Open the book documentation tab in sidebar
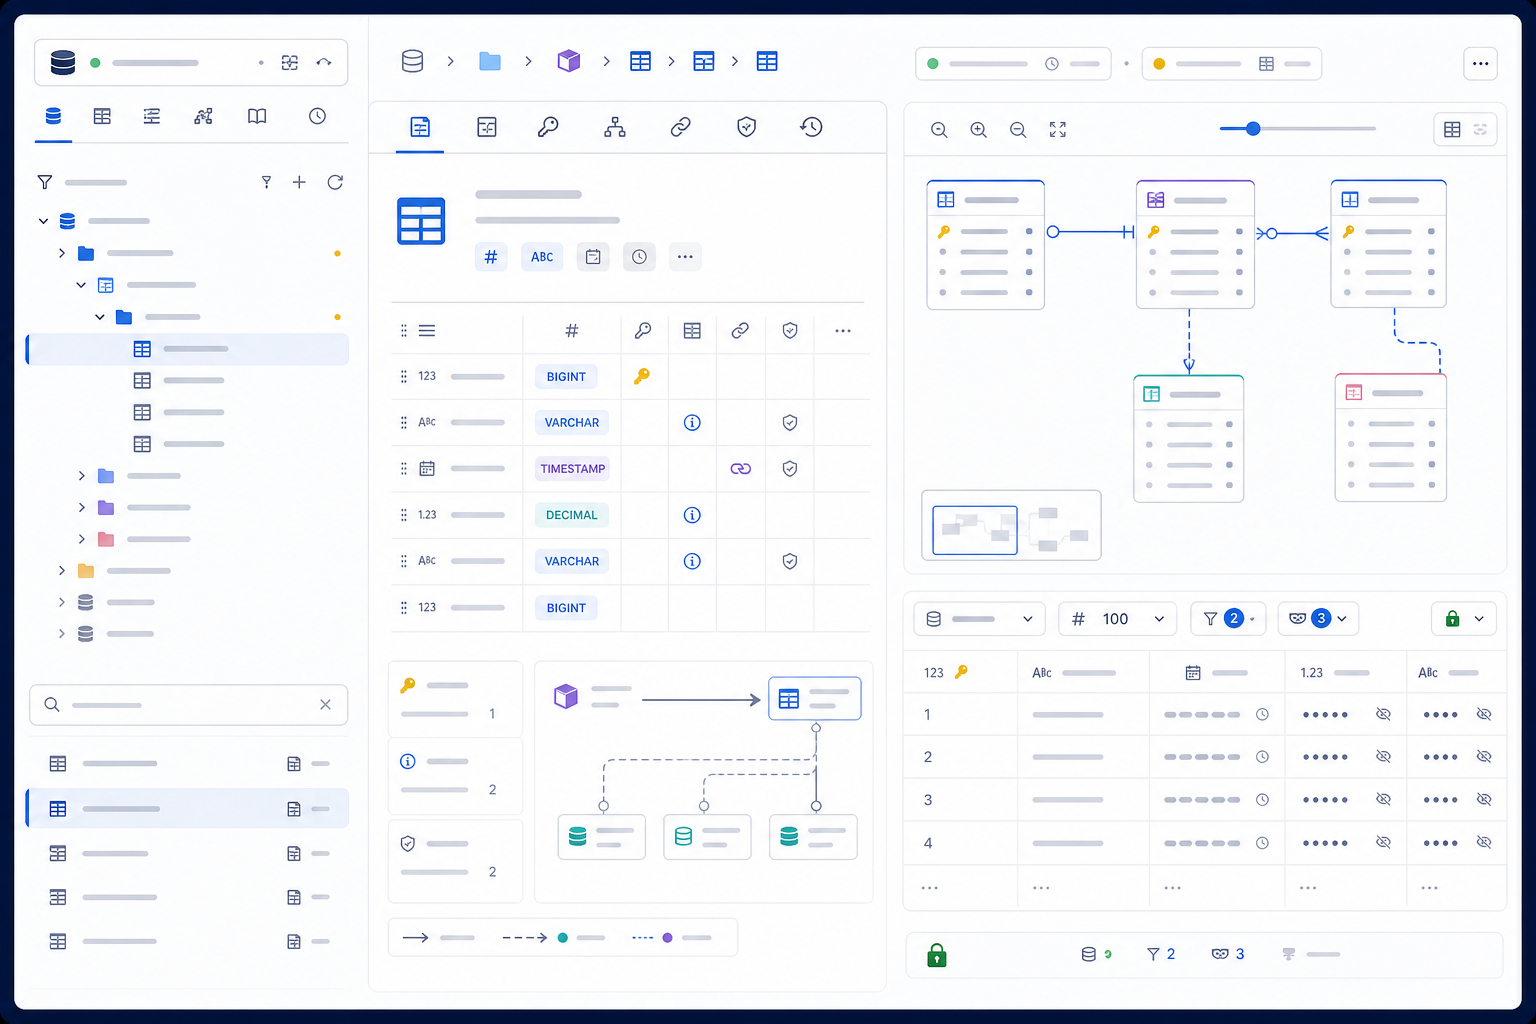Image resolution: width=1536 pixels, height=1024 pixels. click(257, 116)
